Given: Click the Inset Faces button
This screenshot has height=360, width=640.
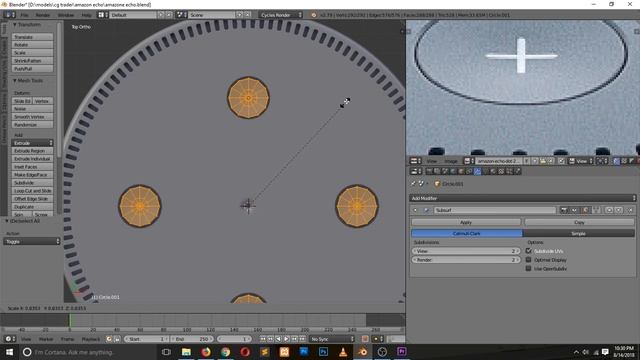Looking at the screenshot, I should click(x=32, y=167).
